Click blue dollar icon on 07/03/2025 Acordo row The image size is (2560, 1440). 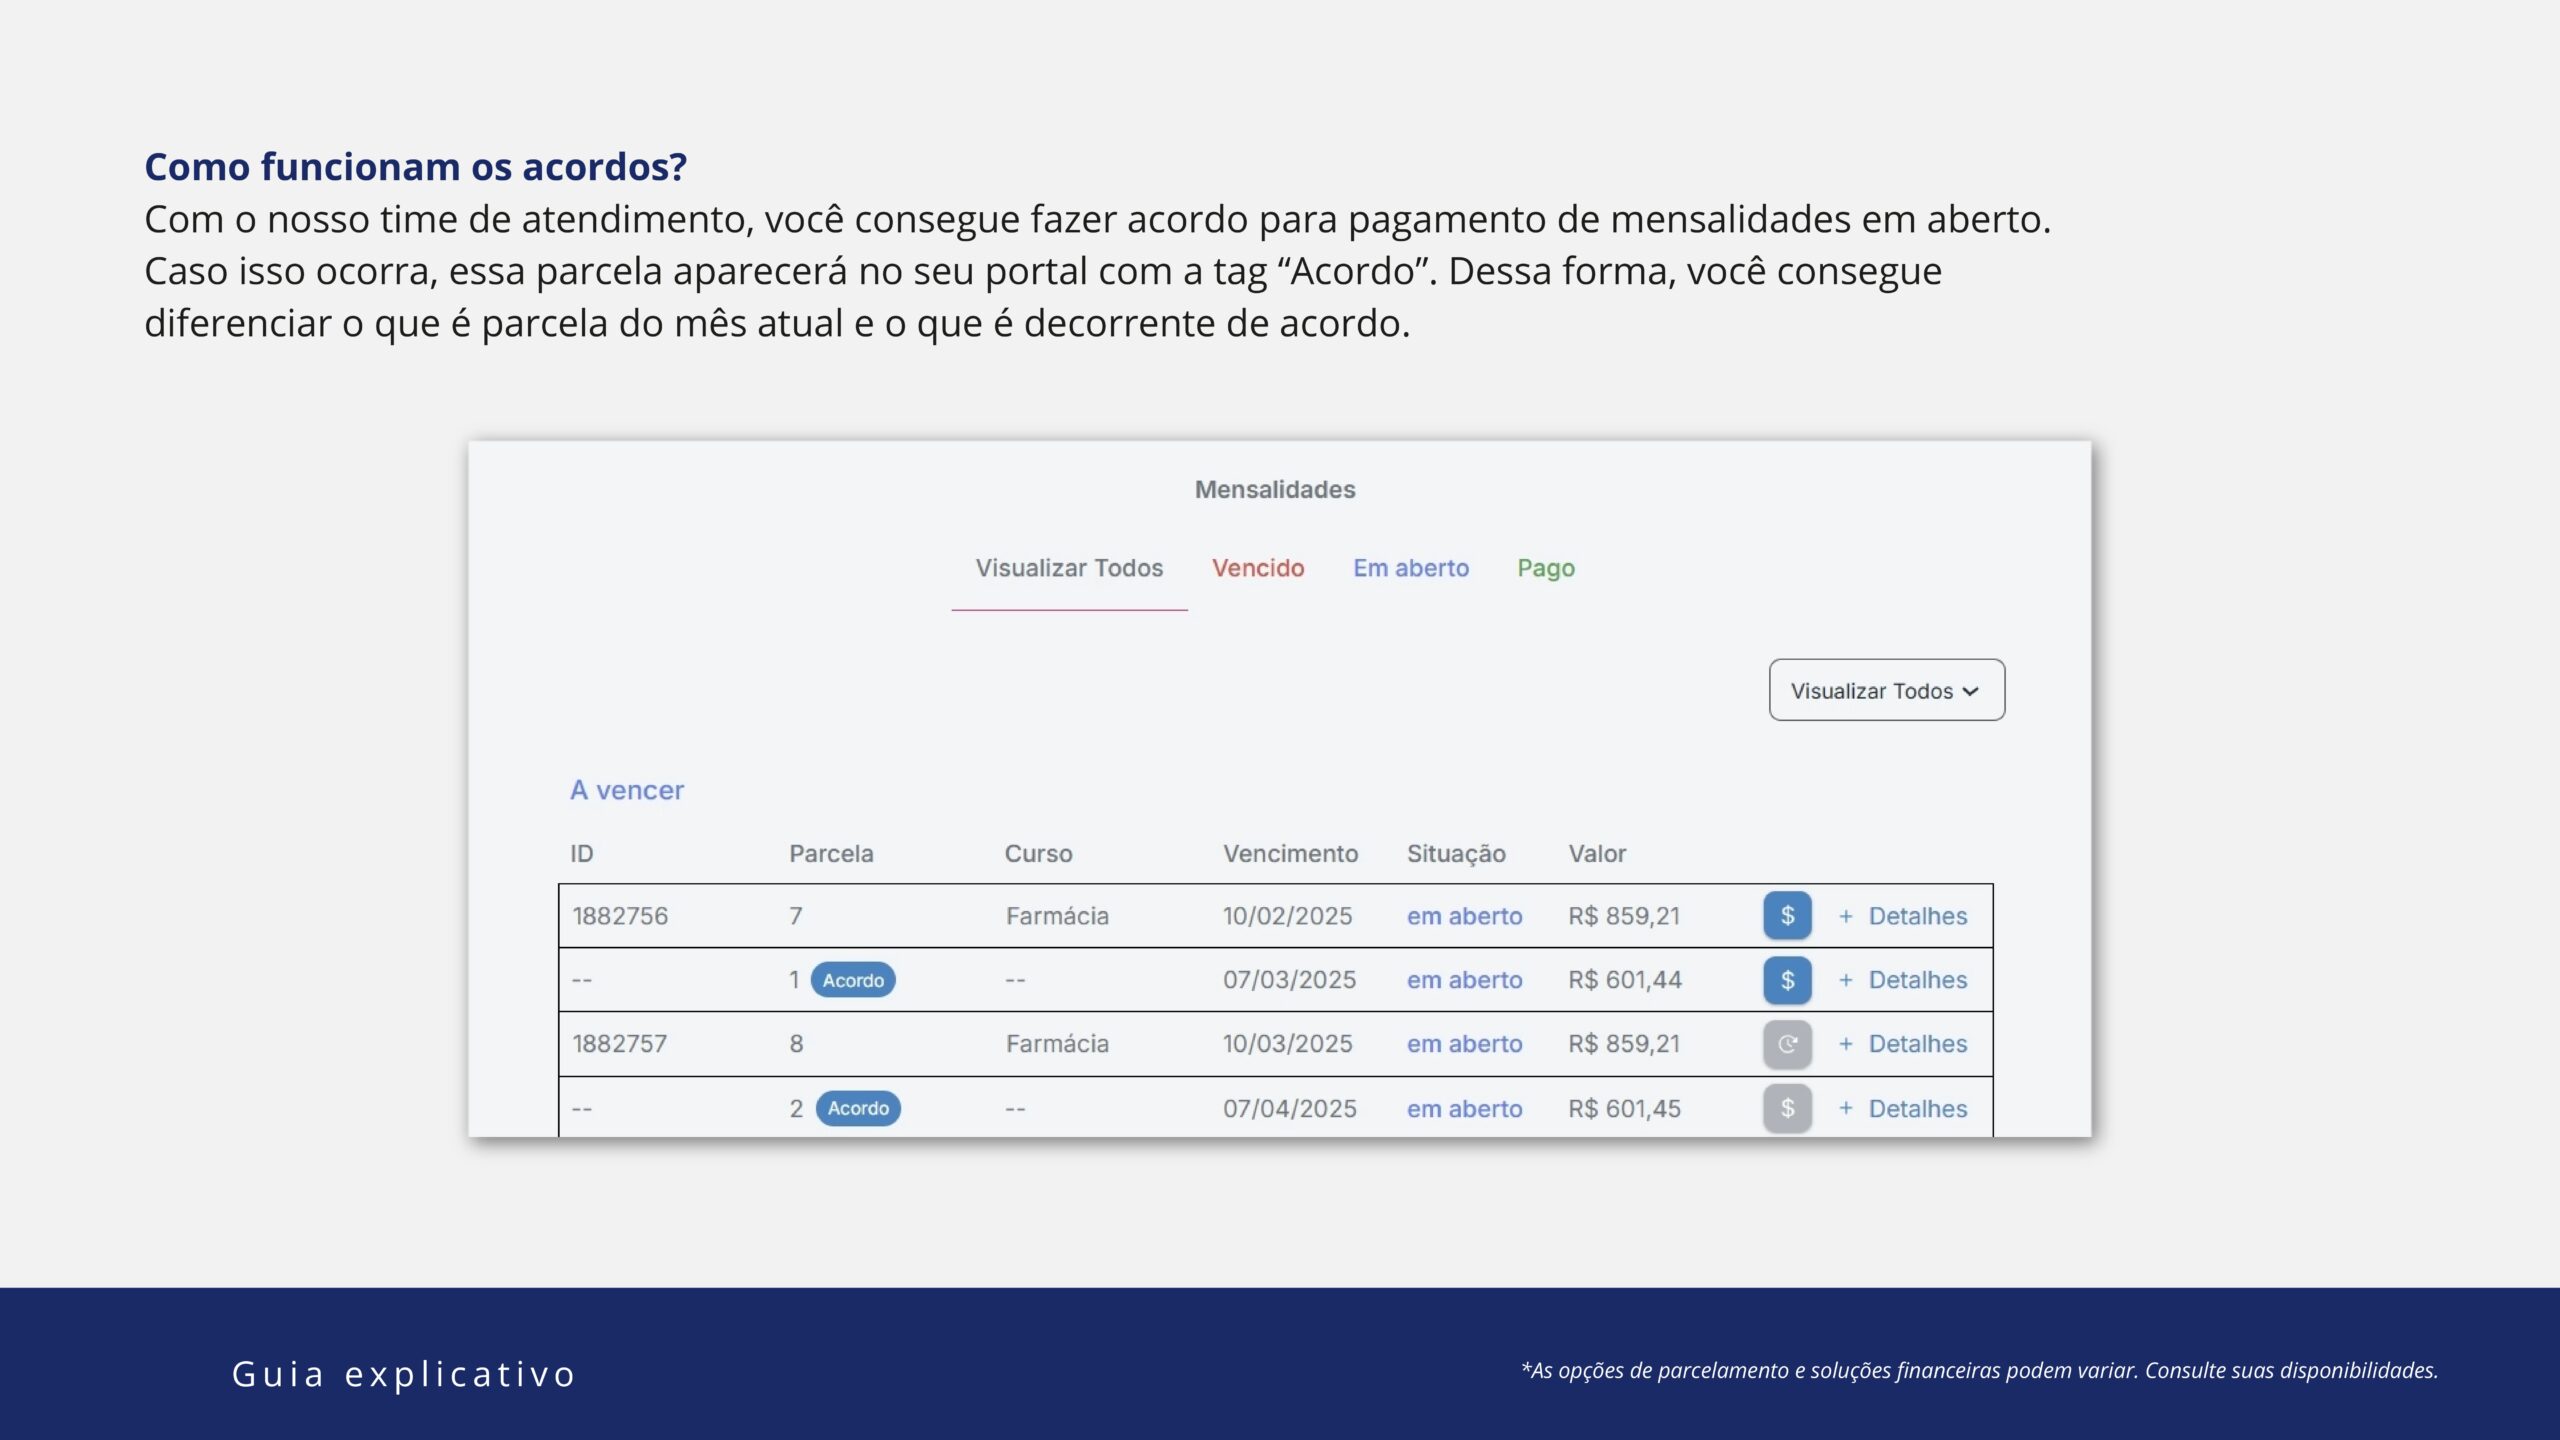click(x=1787, y=979)
